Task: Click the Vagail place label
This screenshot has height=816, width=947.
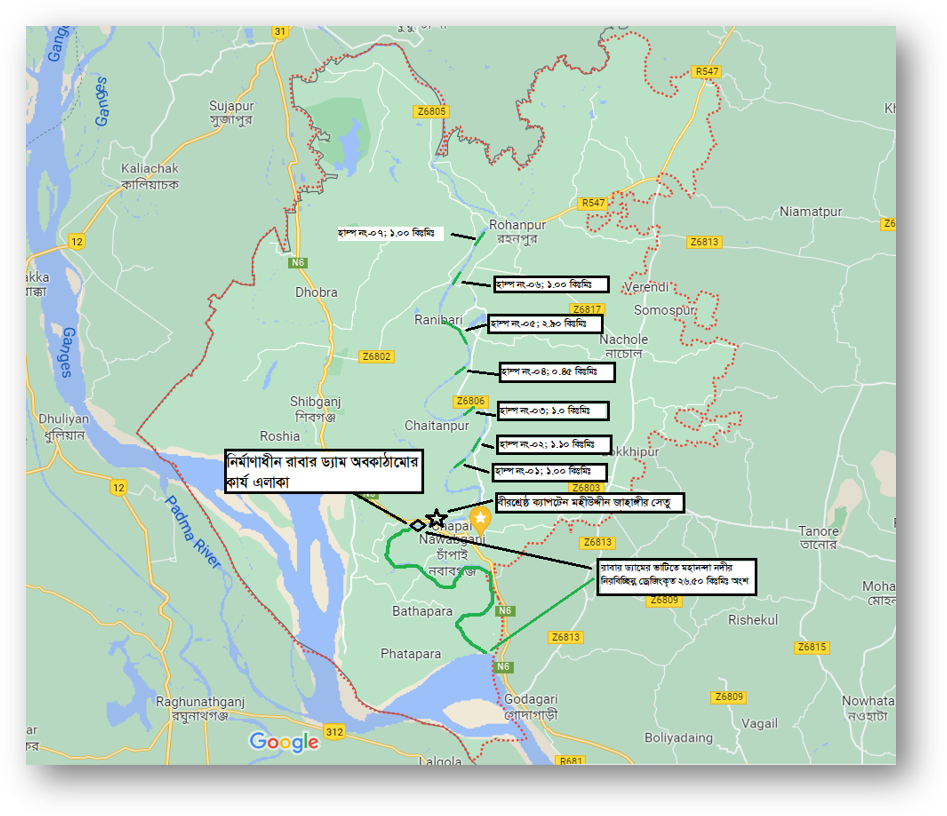Action: 760,724
